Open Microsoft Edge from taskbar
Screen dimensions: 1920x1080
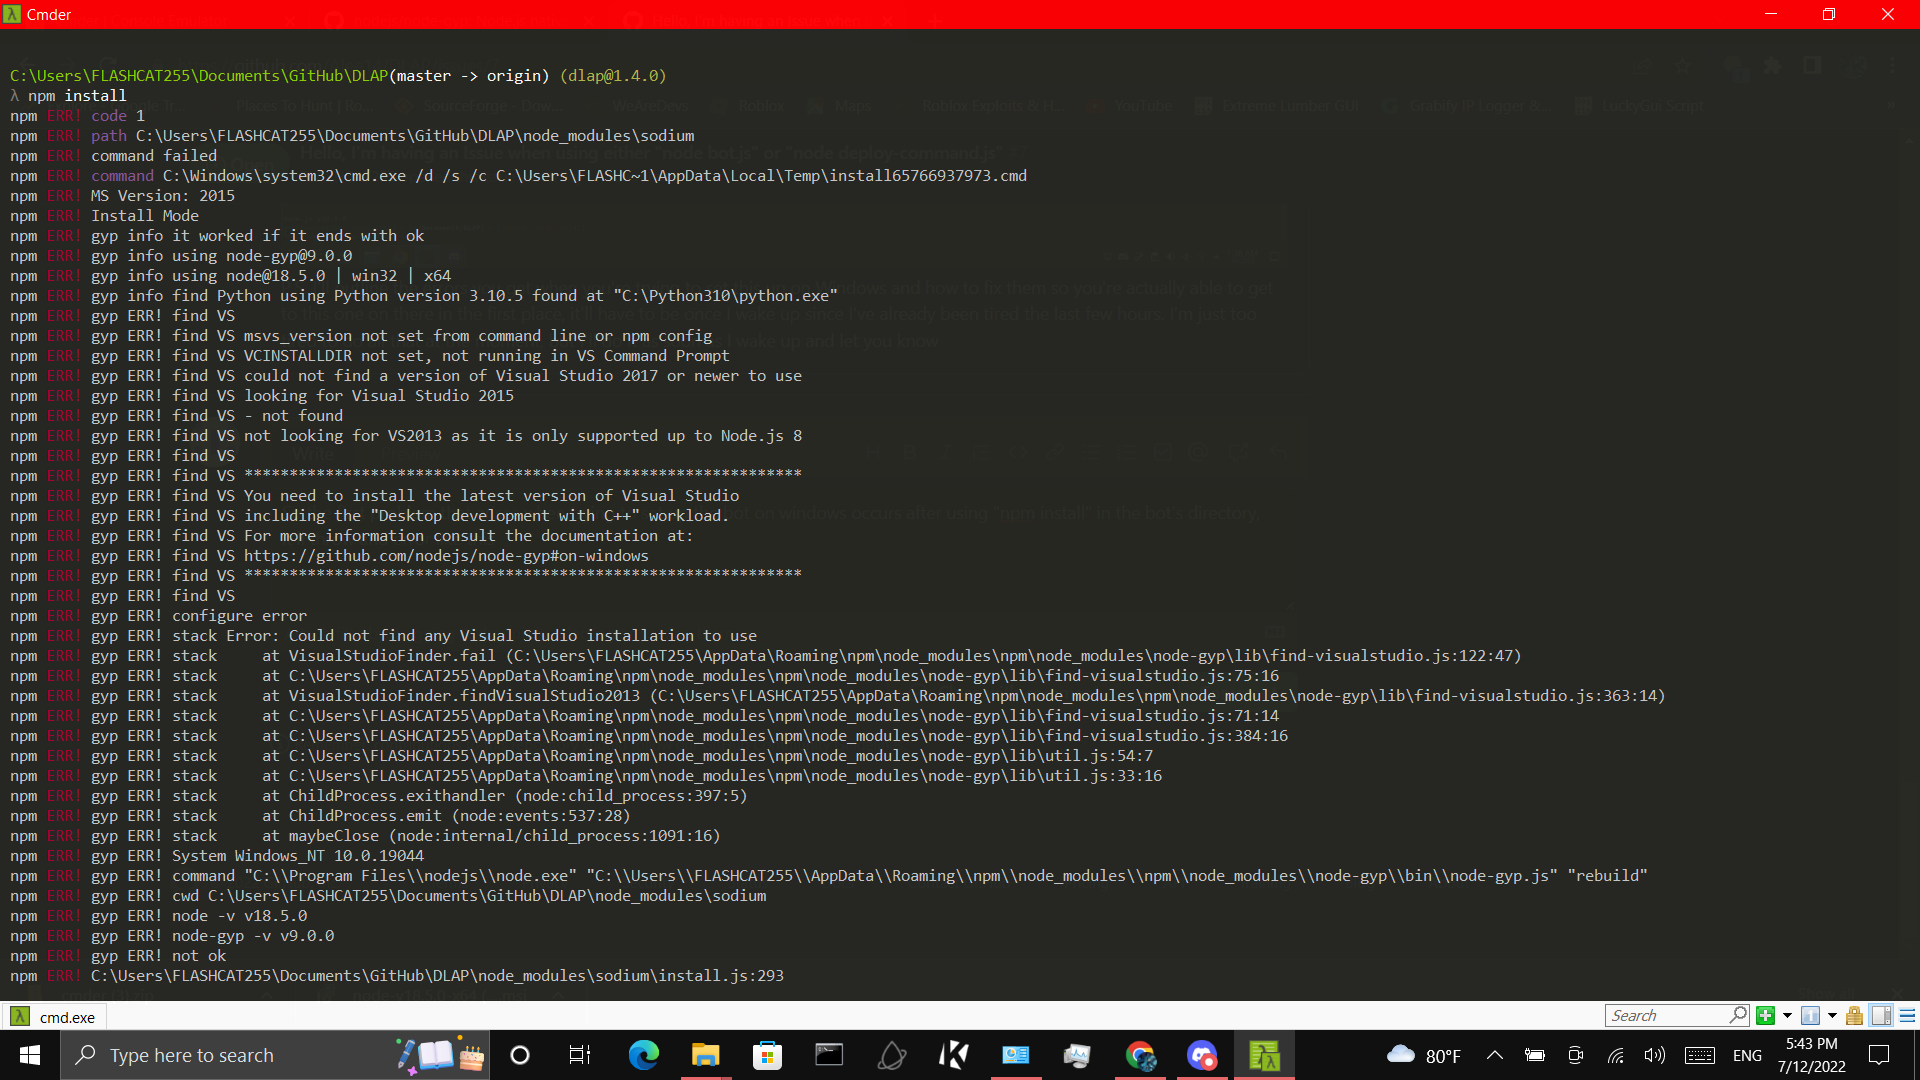click(x=643, y=1055)
